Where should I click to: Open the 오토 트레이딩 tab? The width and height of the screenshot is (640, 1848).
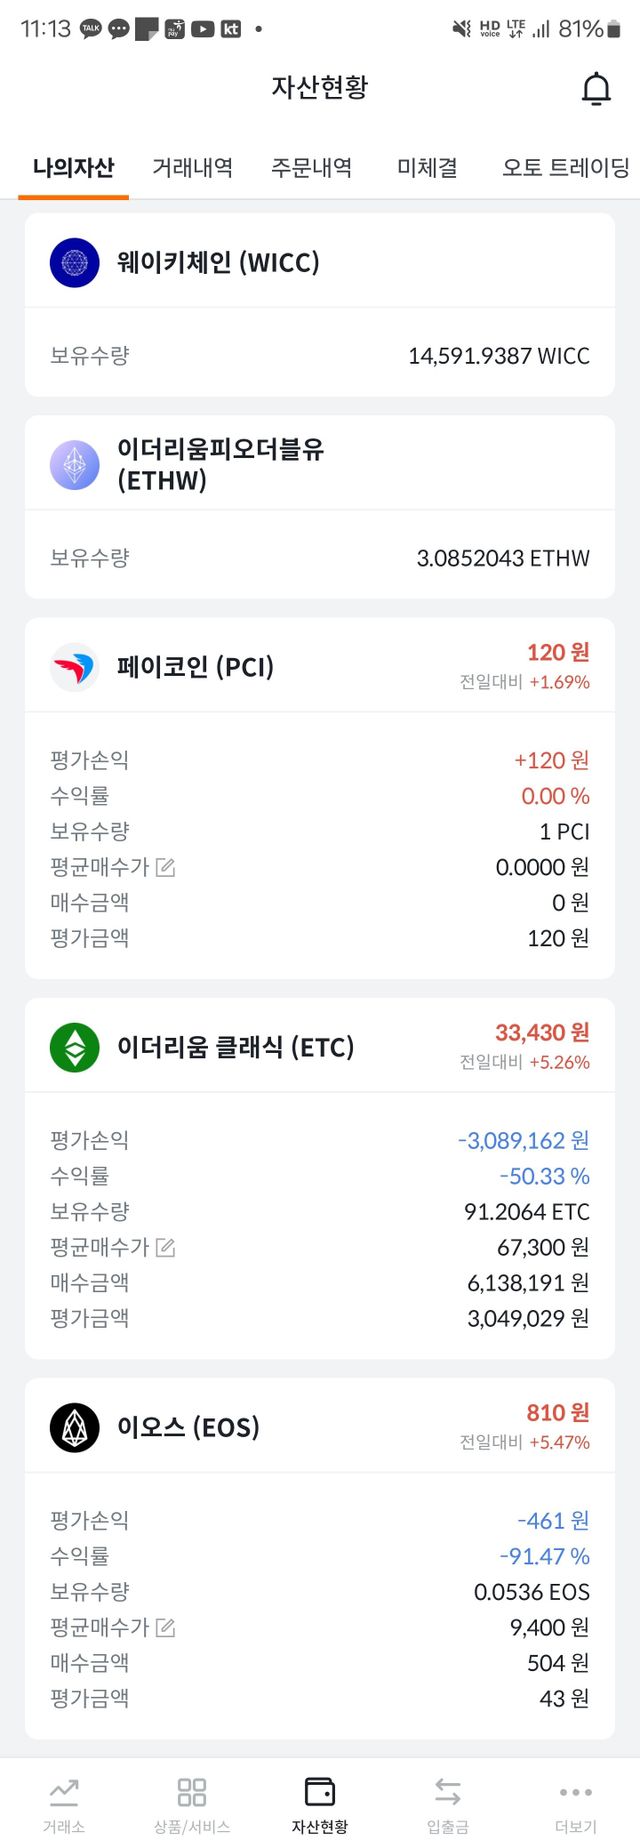565,167
